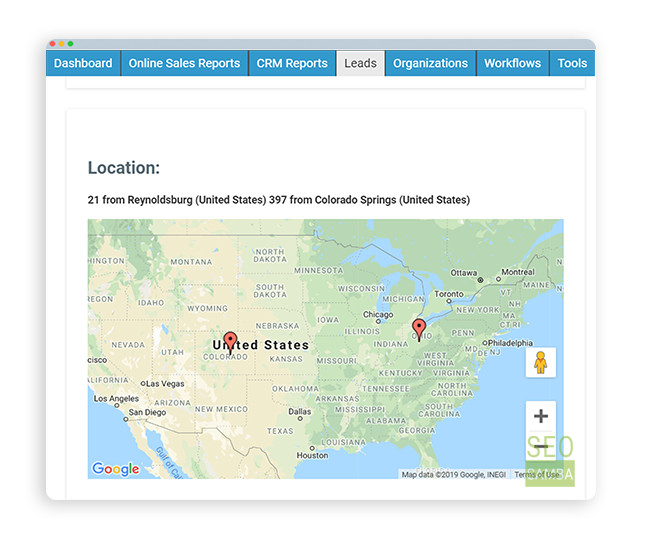Click the Los Angeles label on map
Viewport: 650px width, 541px height.
click(116, 398)
